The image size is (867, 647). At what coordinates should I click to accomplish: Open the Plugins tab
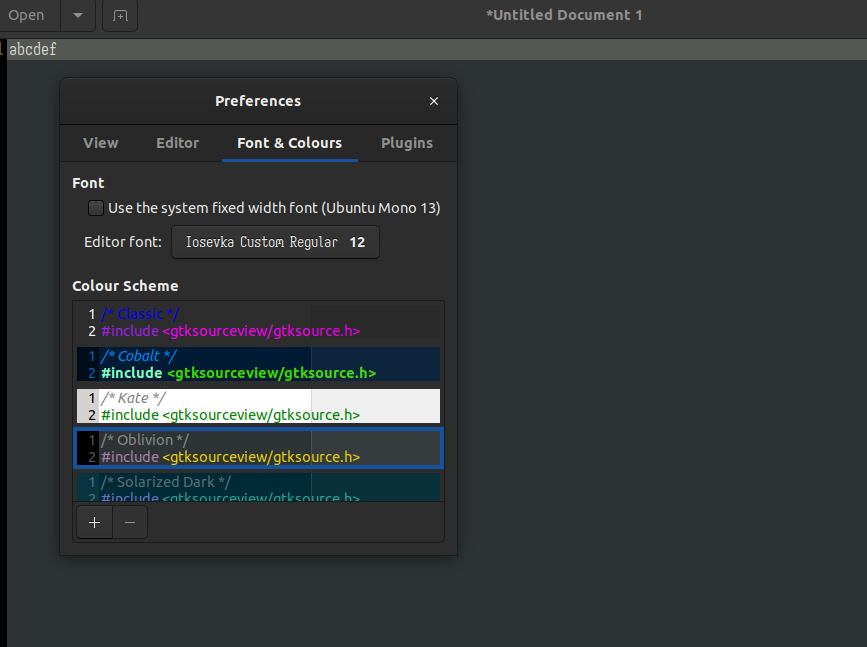point(407,143)
